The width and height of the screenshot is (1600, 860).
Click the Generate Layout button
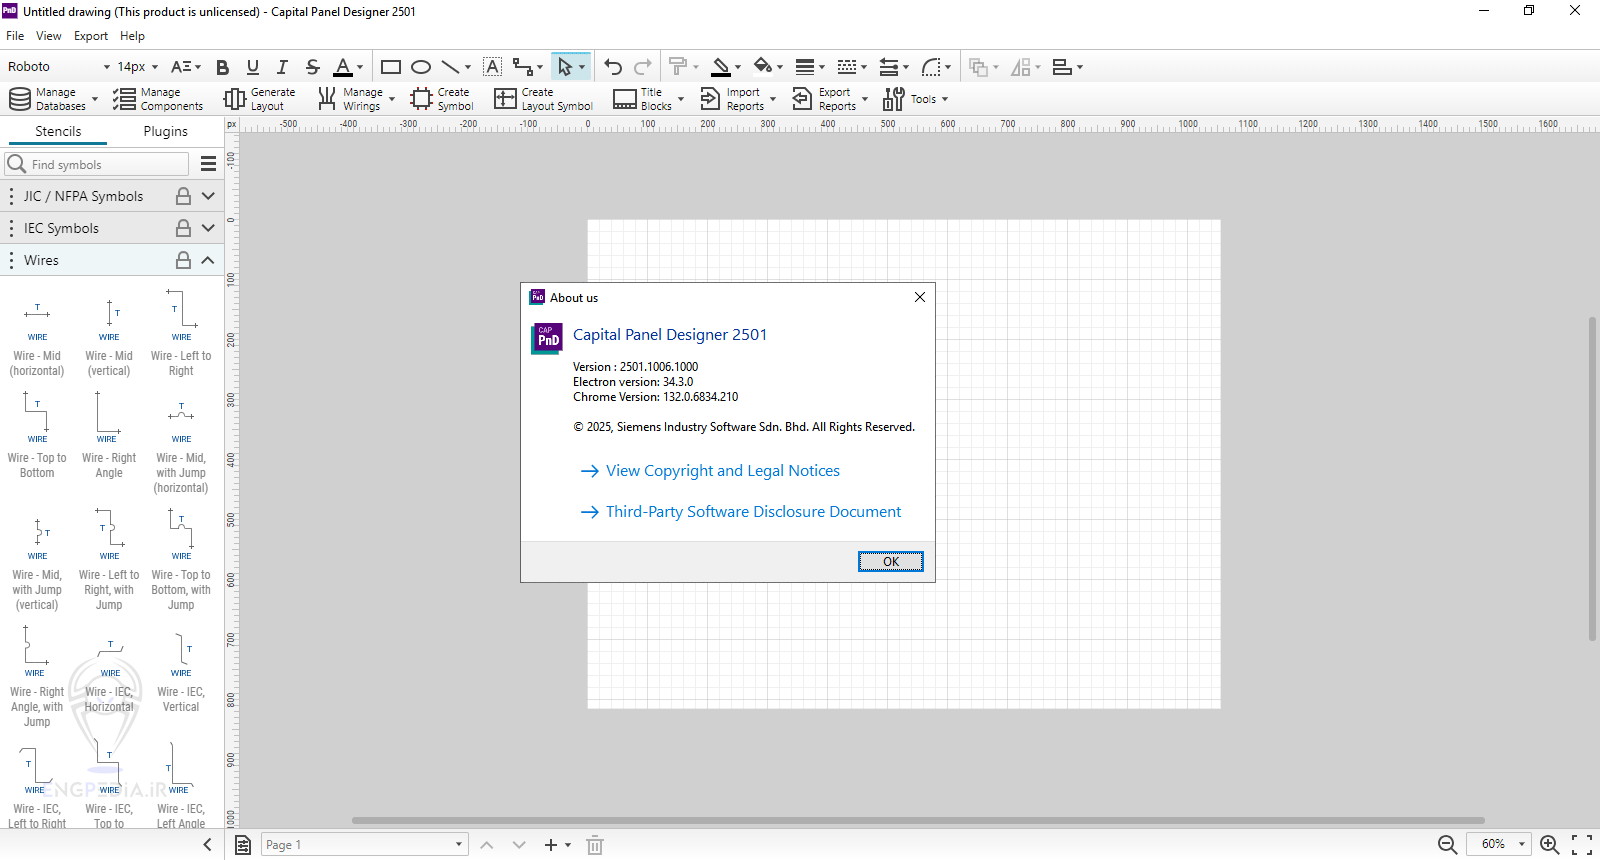(260, 99)
